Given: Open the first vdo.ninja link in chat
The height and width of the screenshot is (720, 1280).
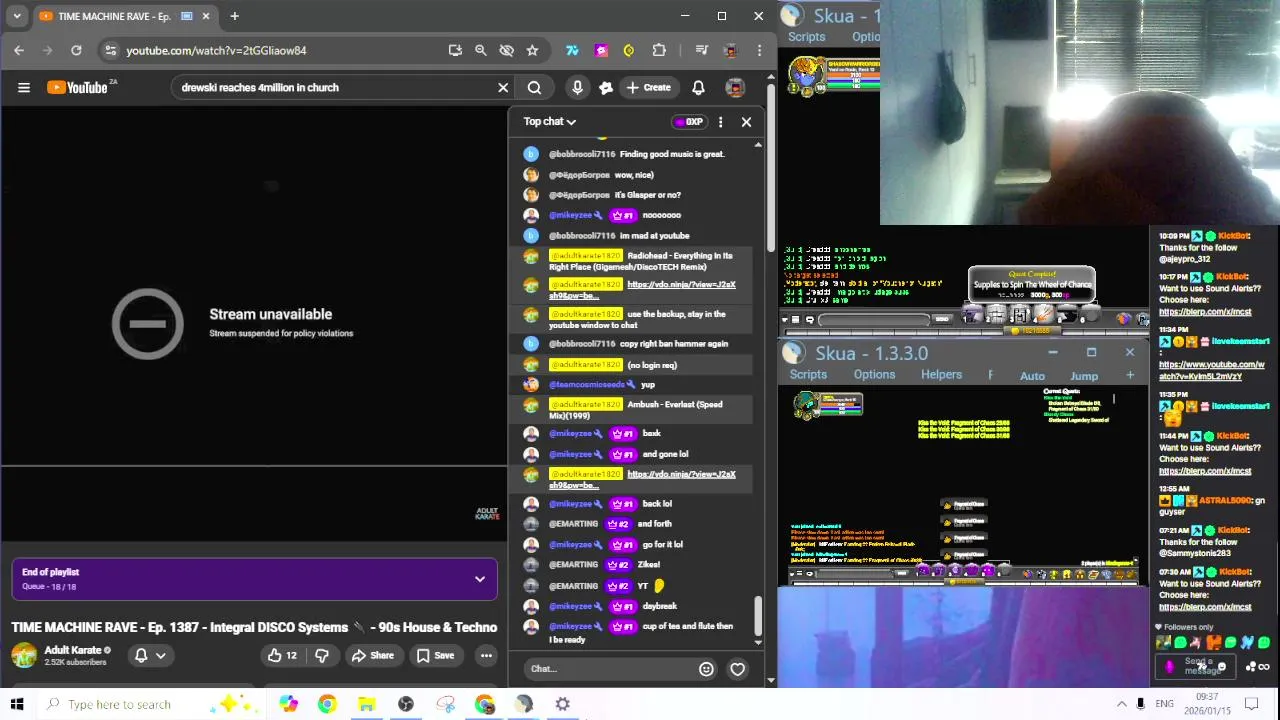Looking at the screenshot, I should (642, 290).
